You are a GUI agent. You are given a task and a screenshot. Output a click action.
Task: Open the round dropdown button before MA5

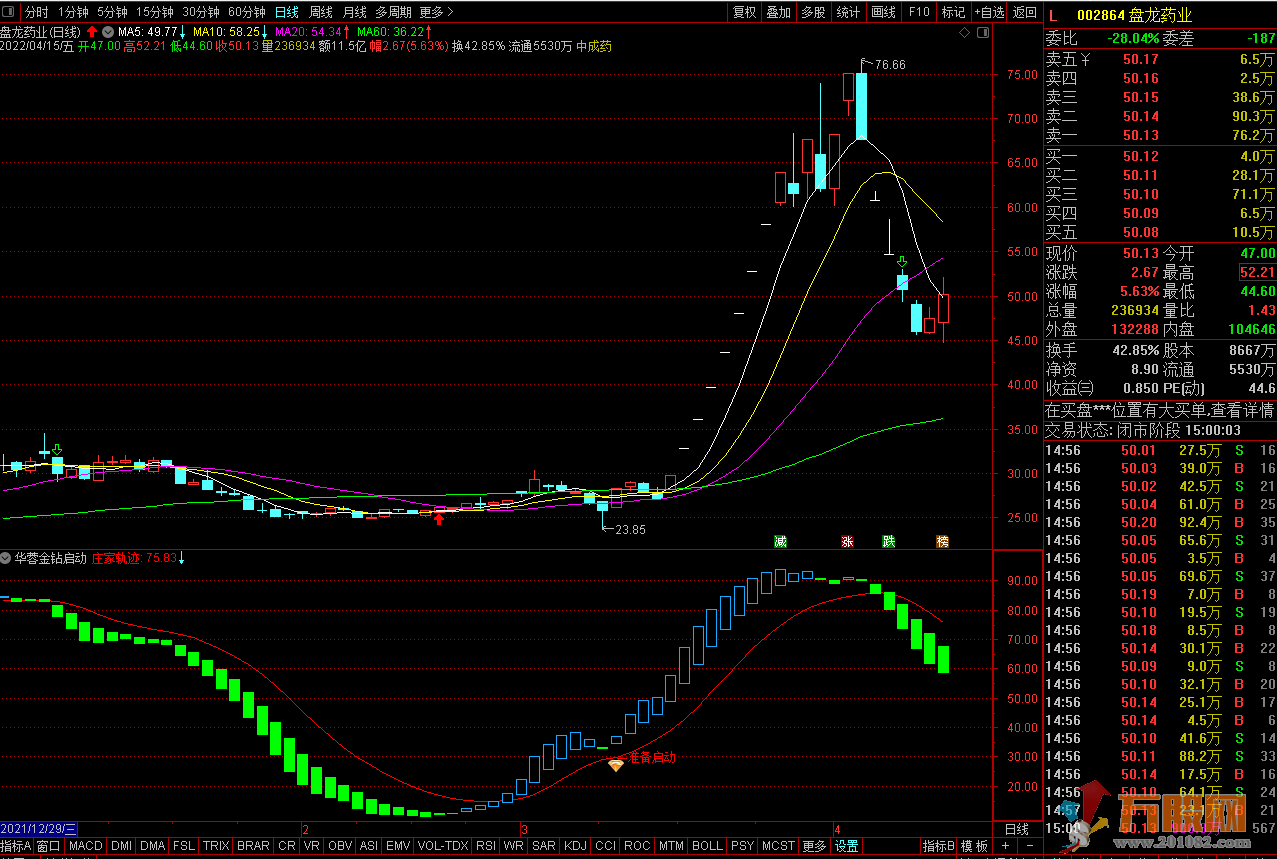(108, 32)
